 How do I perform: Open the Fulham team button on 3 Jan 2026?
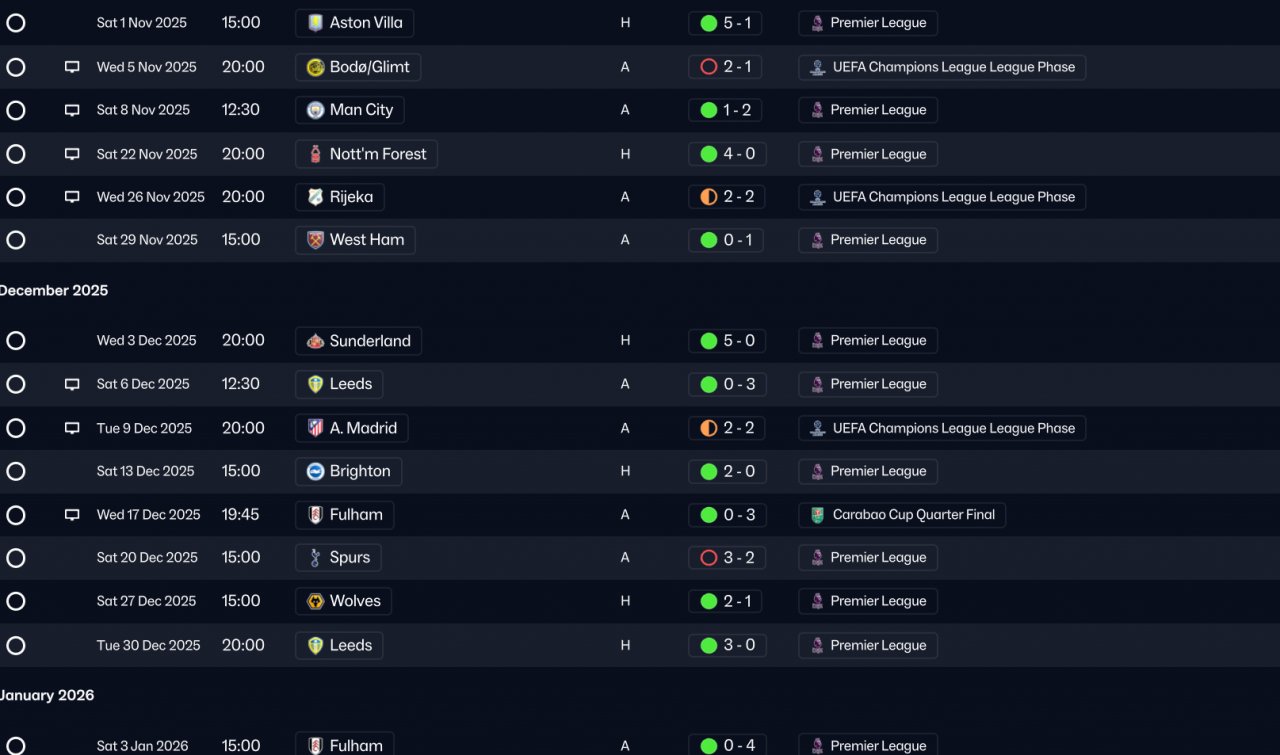(345, 745)
